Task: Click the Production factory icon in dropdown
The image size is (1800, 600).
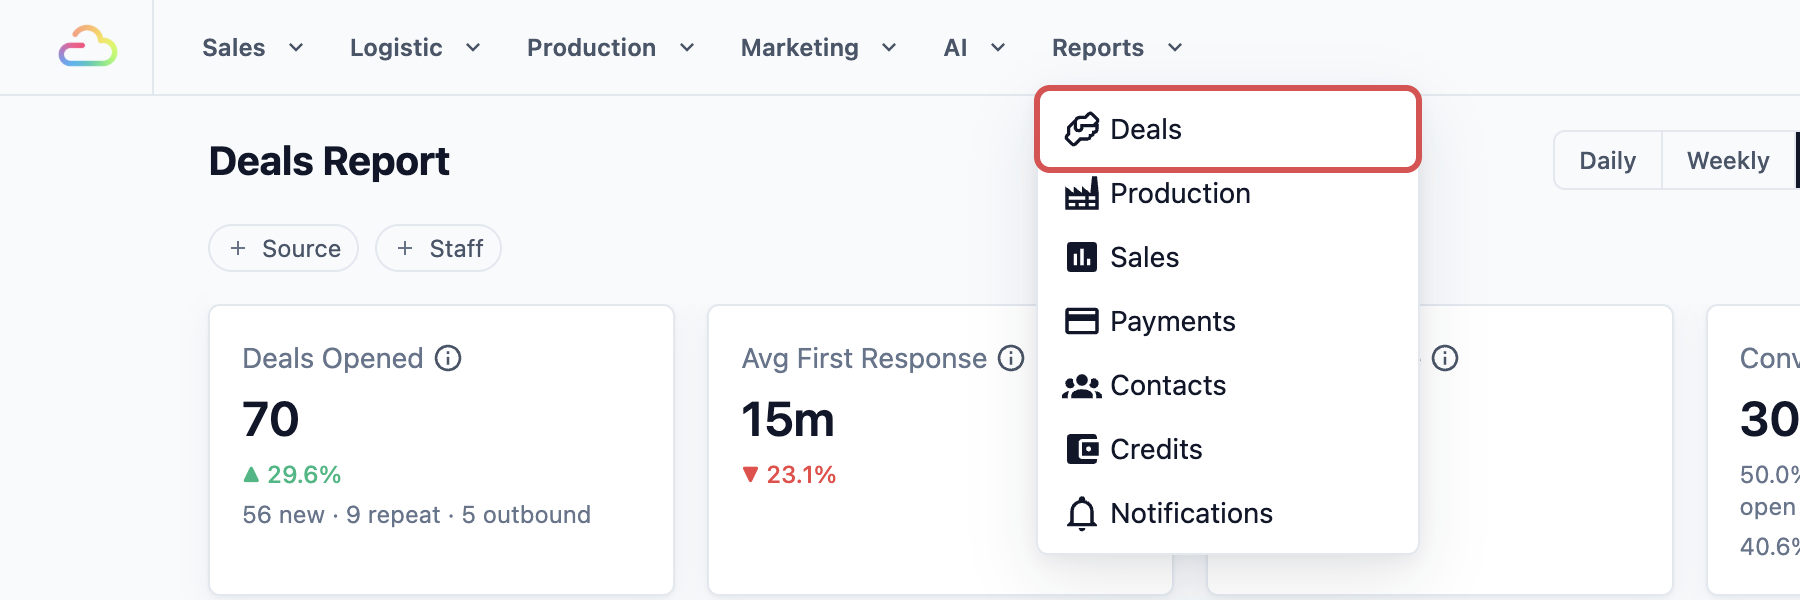Action: click(1081, 193)
